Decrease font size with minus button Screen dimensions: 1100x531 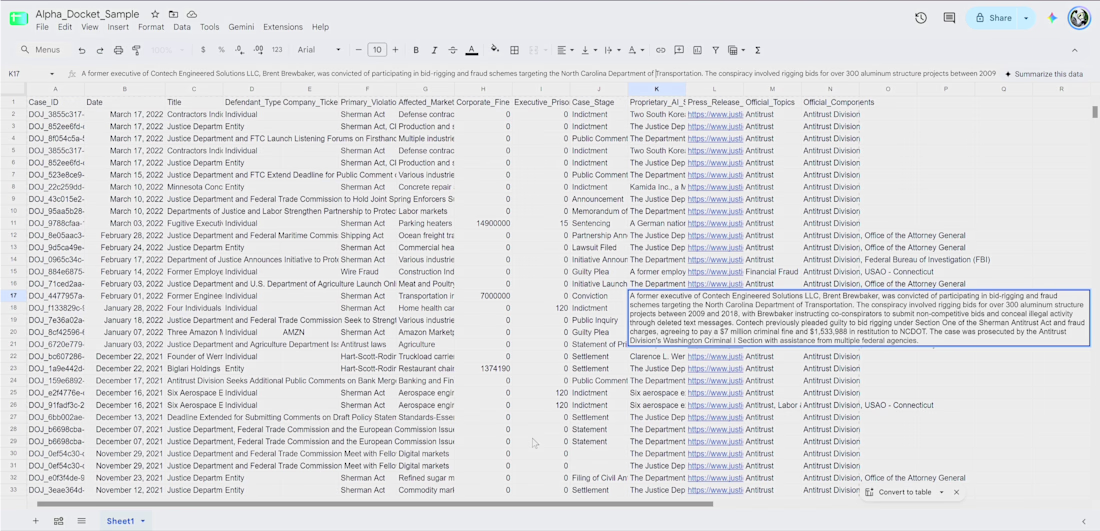(x=358, y=50)
